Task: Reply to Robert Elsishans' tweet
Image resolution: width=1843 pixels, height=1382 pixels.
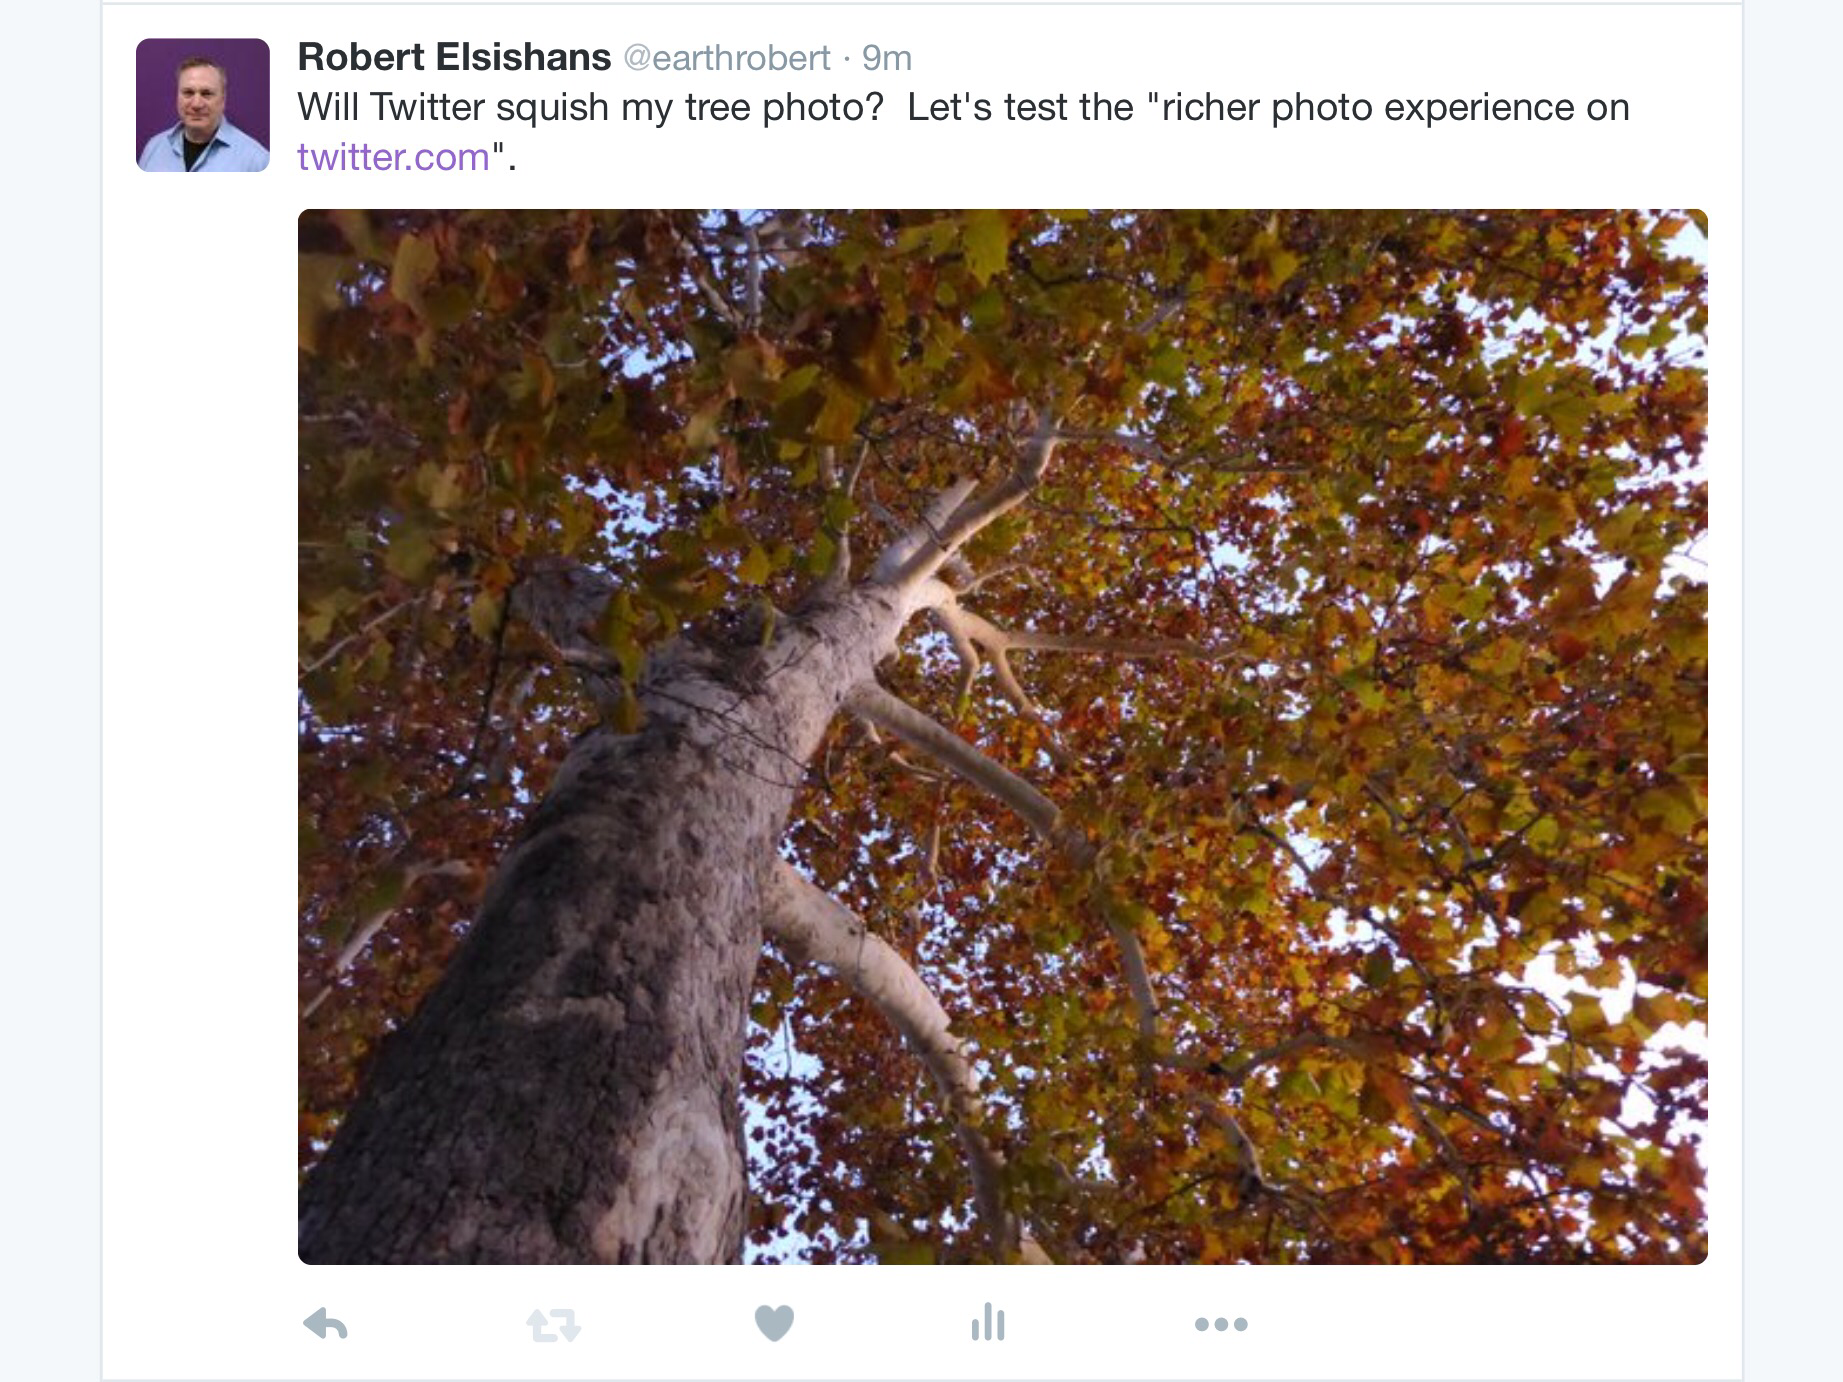Action: (x=325, y=1324)
